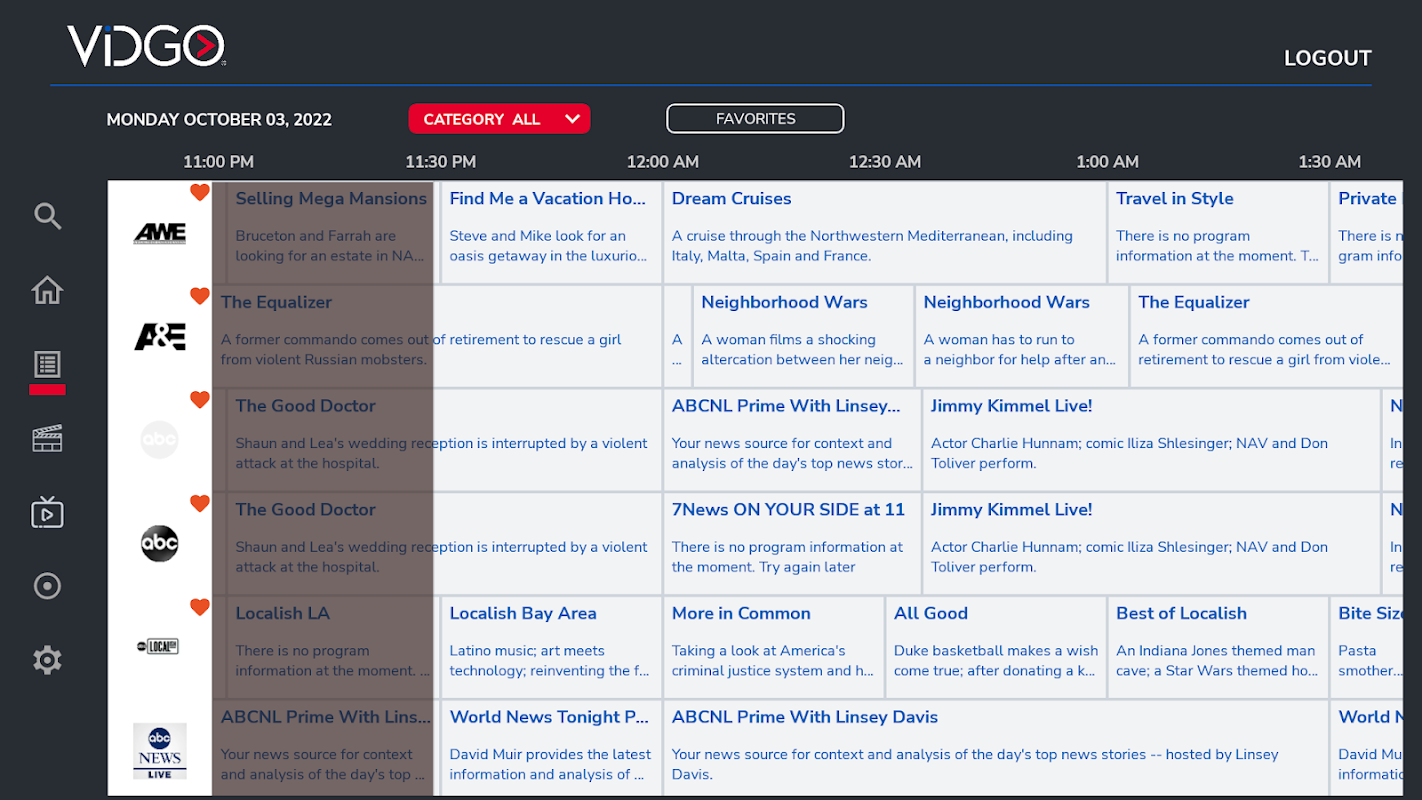
Task: Open the Best of Localish program
Action: coord(1217,647)
